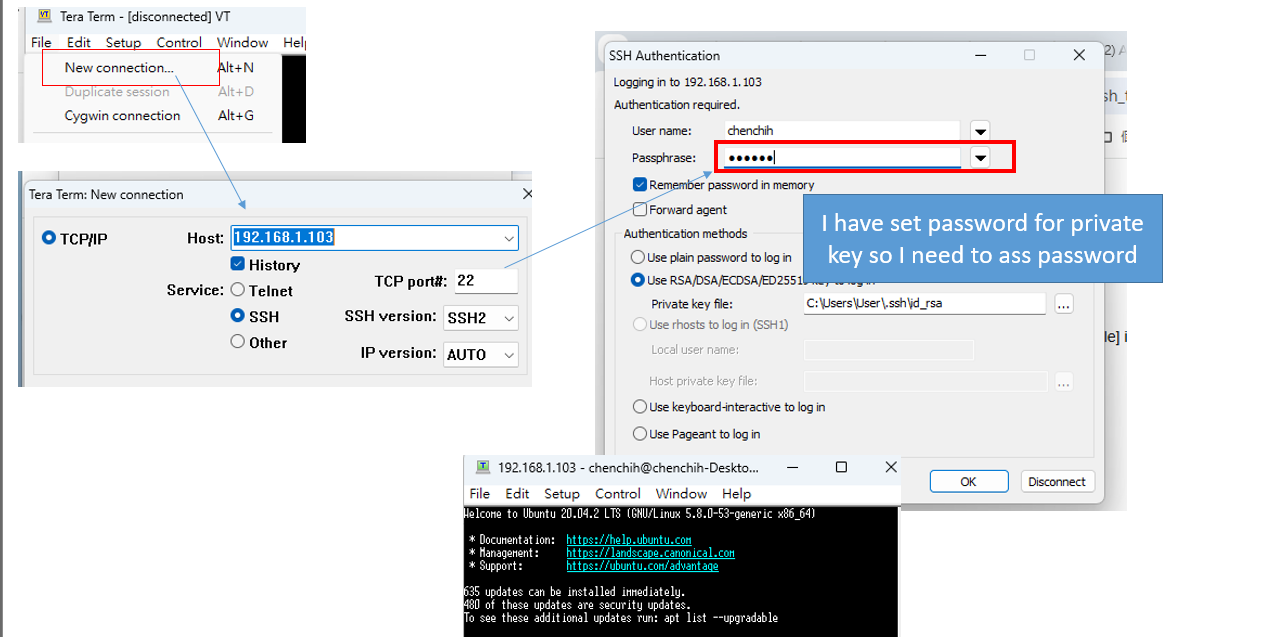Open File menu in the disconnected Tera Term window
1278x637 pixels.
point(41,42)
